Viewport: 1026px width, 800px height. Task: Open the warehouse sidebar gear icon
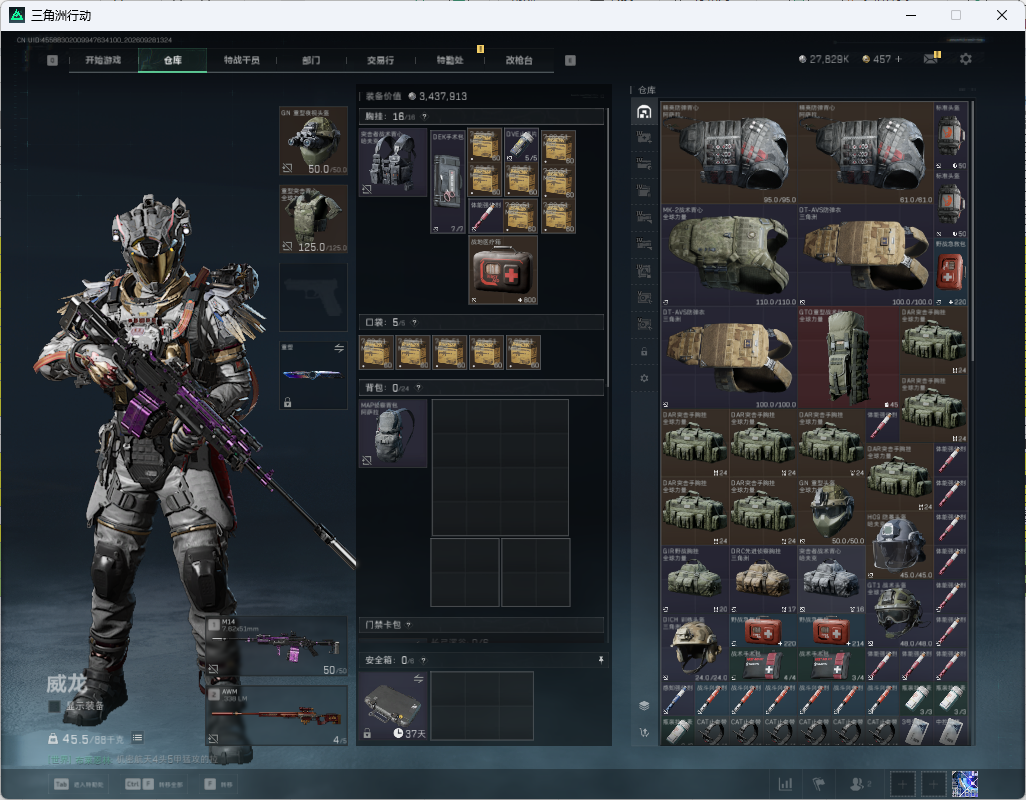coord(644,378)
